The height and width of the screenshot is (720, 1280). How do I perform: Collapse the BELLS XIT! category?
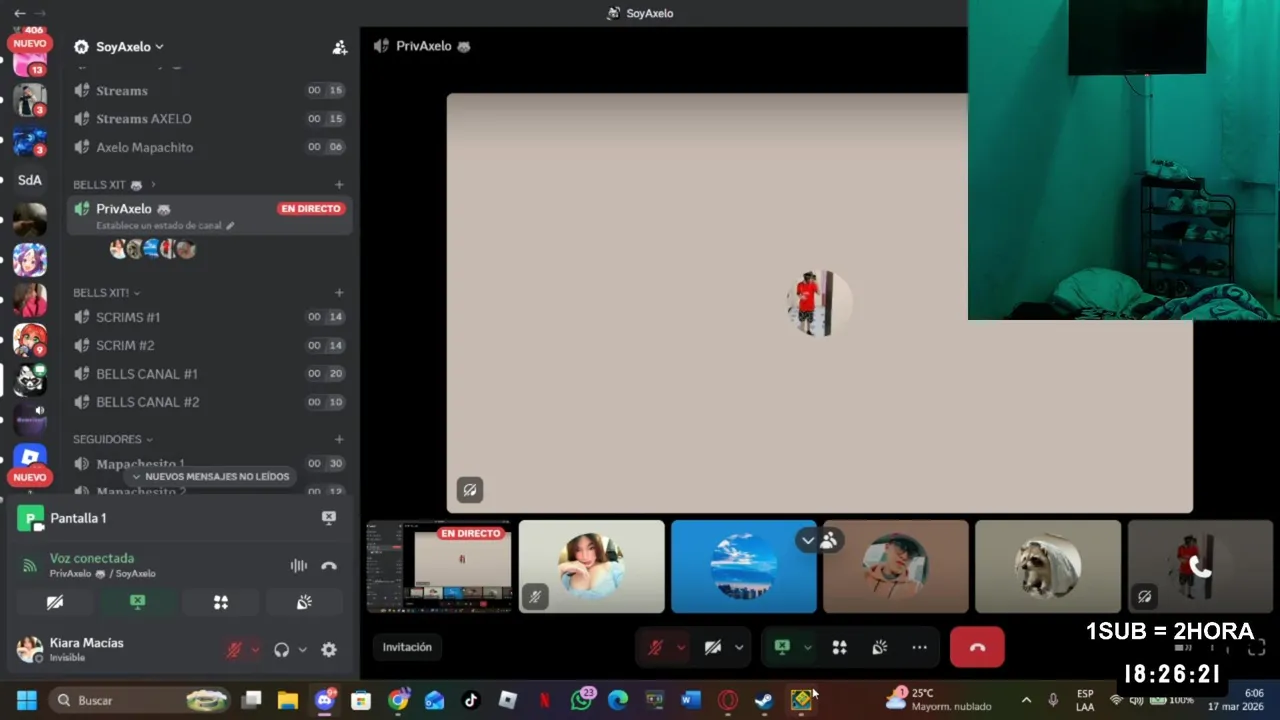pos(106,293)
